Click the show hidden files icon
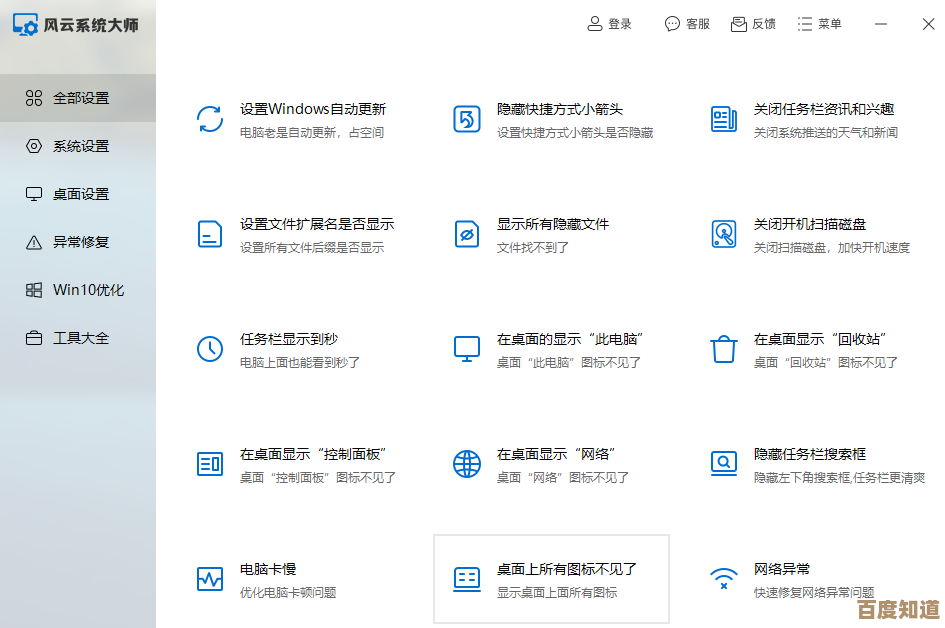The height and width of the screenshot is (628, 945). click(x=467, y=235)
